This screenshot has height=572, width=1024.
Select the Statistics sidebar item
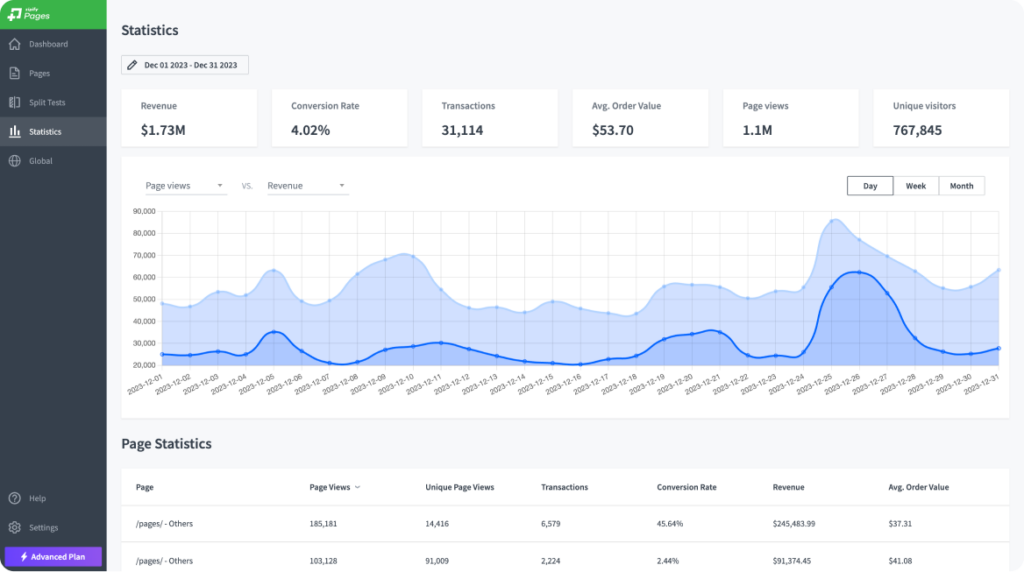click(x=53, y=131)
